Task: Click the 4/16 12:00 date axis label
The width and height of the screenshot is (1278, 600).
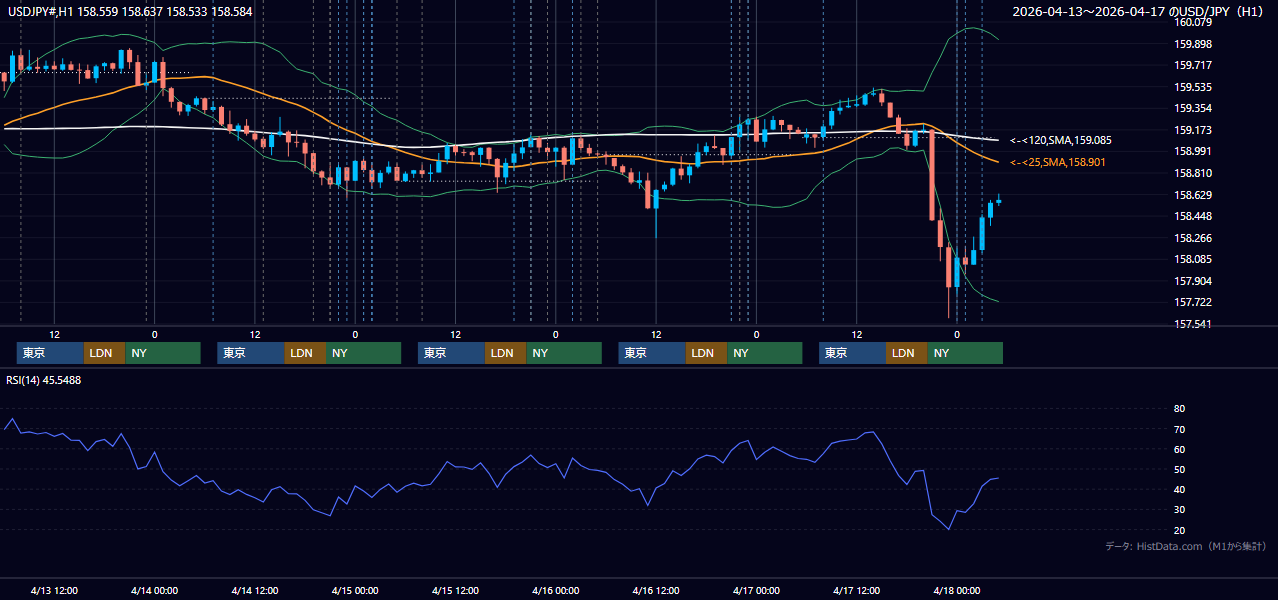Action: pos(656,590)
